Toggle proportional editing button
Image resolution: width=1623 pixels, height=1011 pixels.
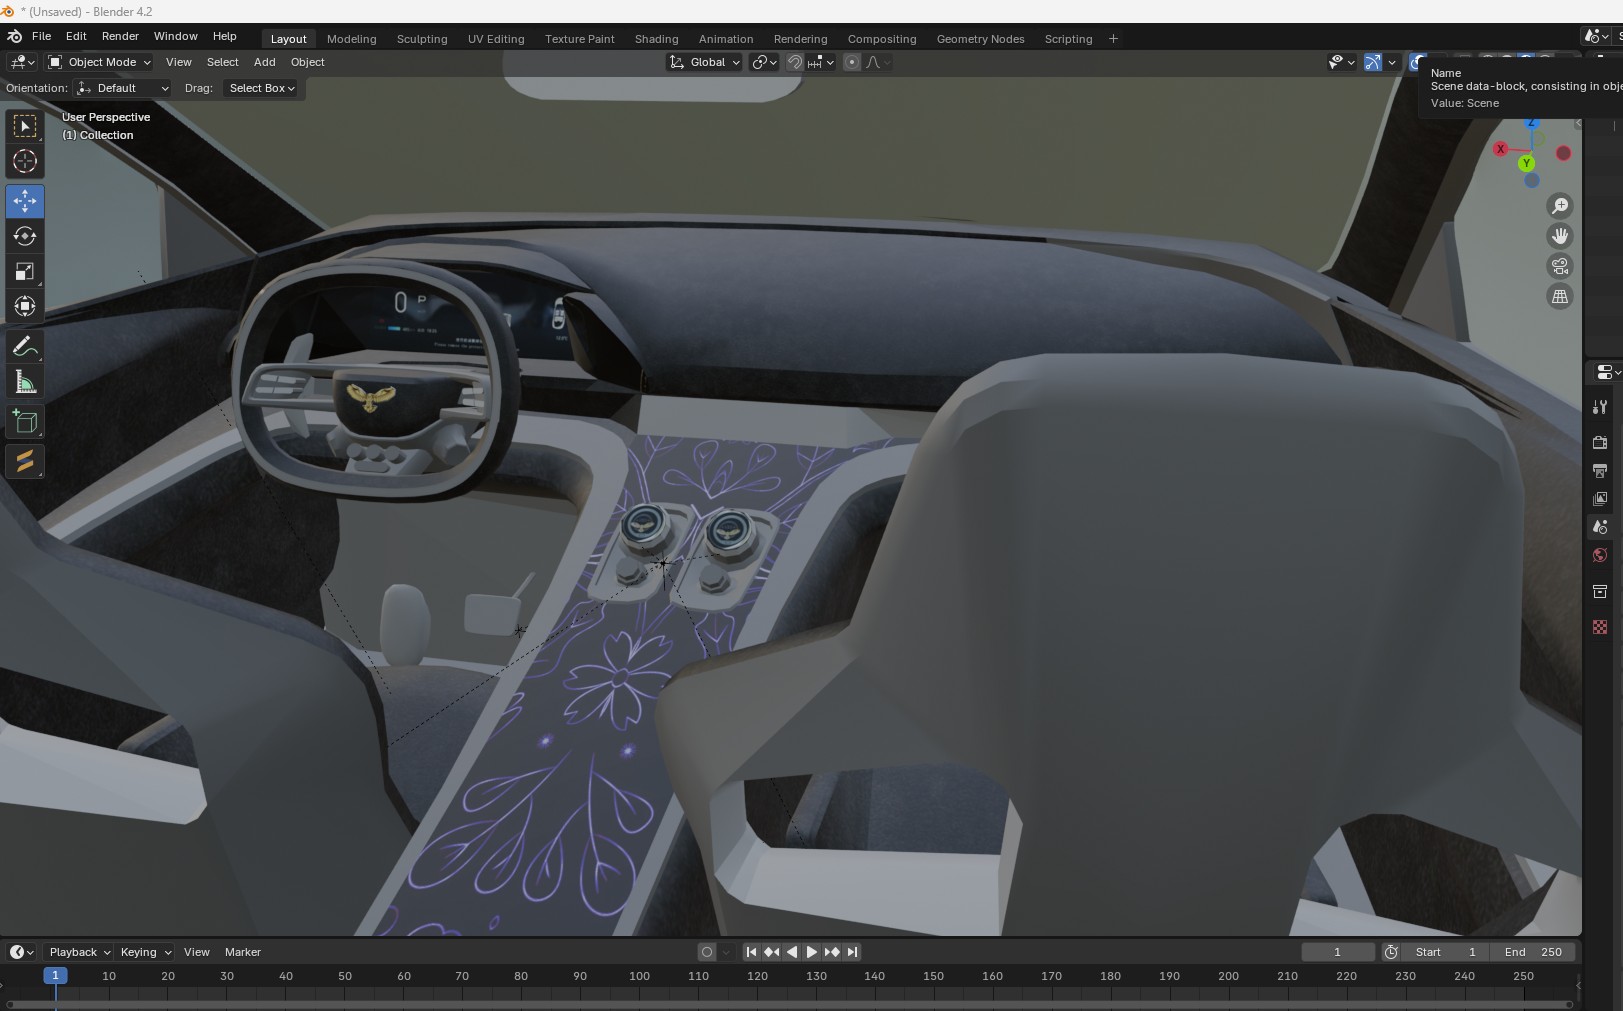[852, 62]
